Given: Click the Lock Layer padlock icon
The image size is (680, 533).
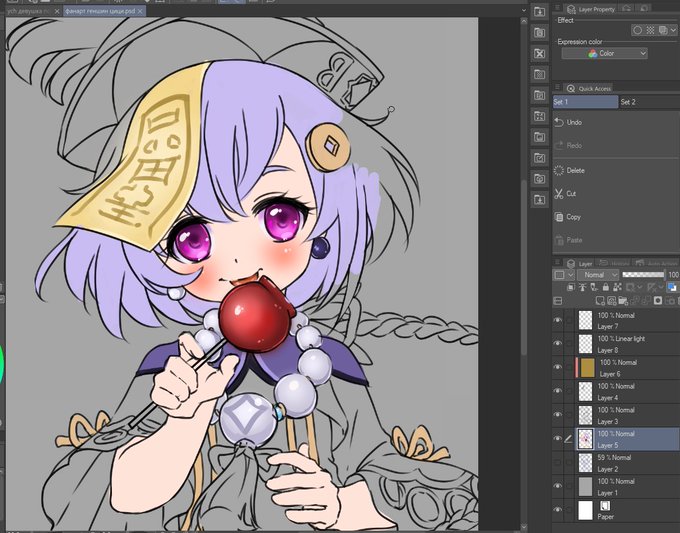Looking at the screenshot, I should click(x=606, y=287).
